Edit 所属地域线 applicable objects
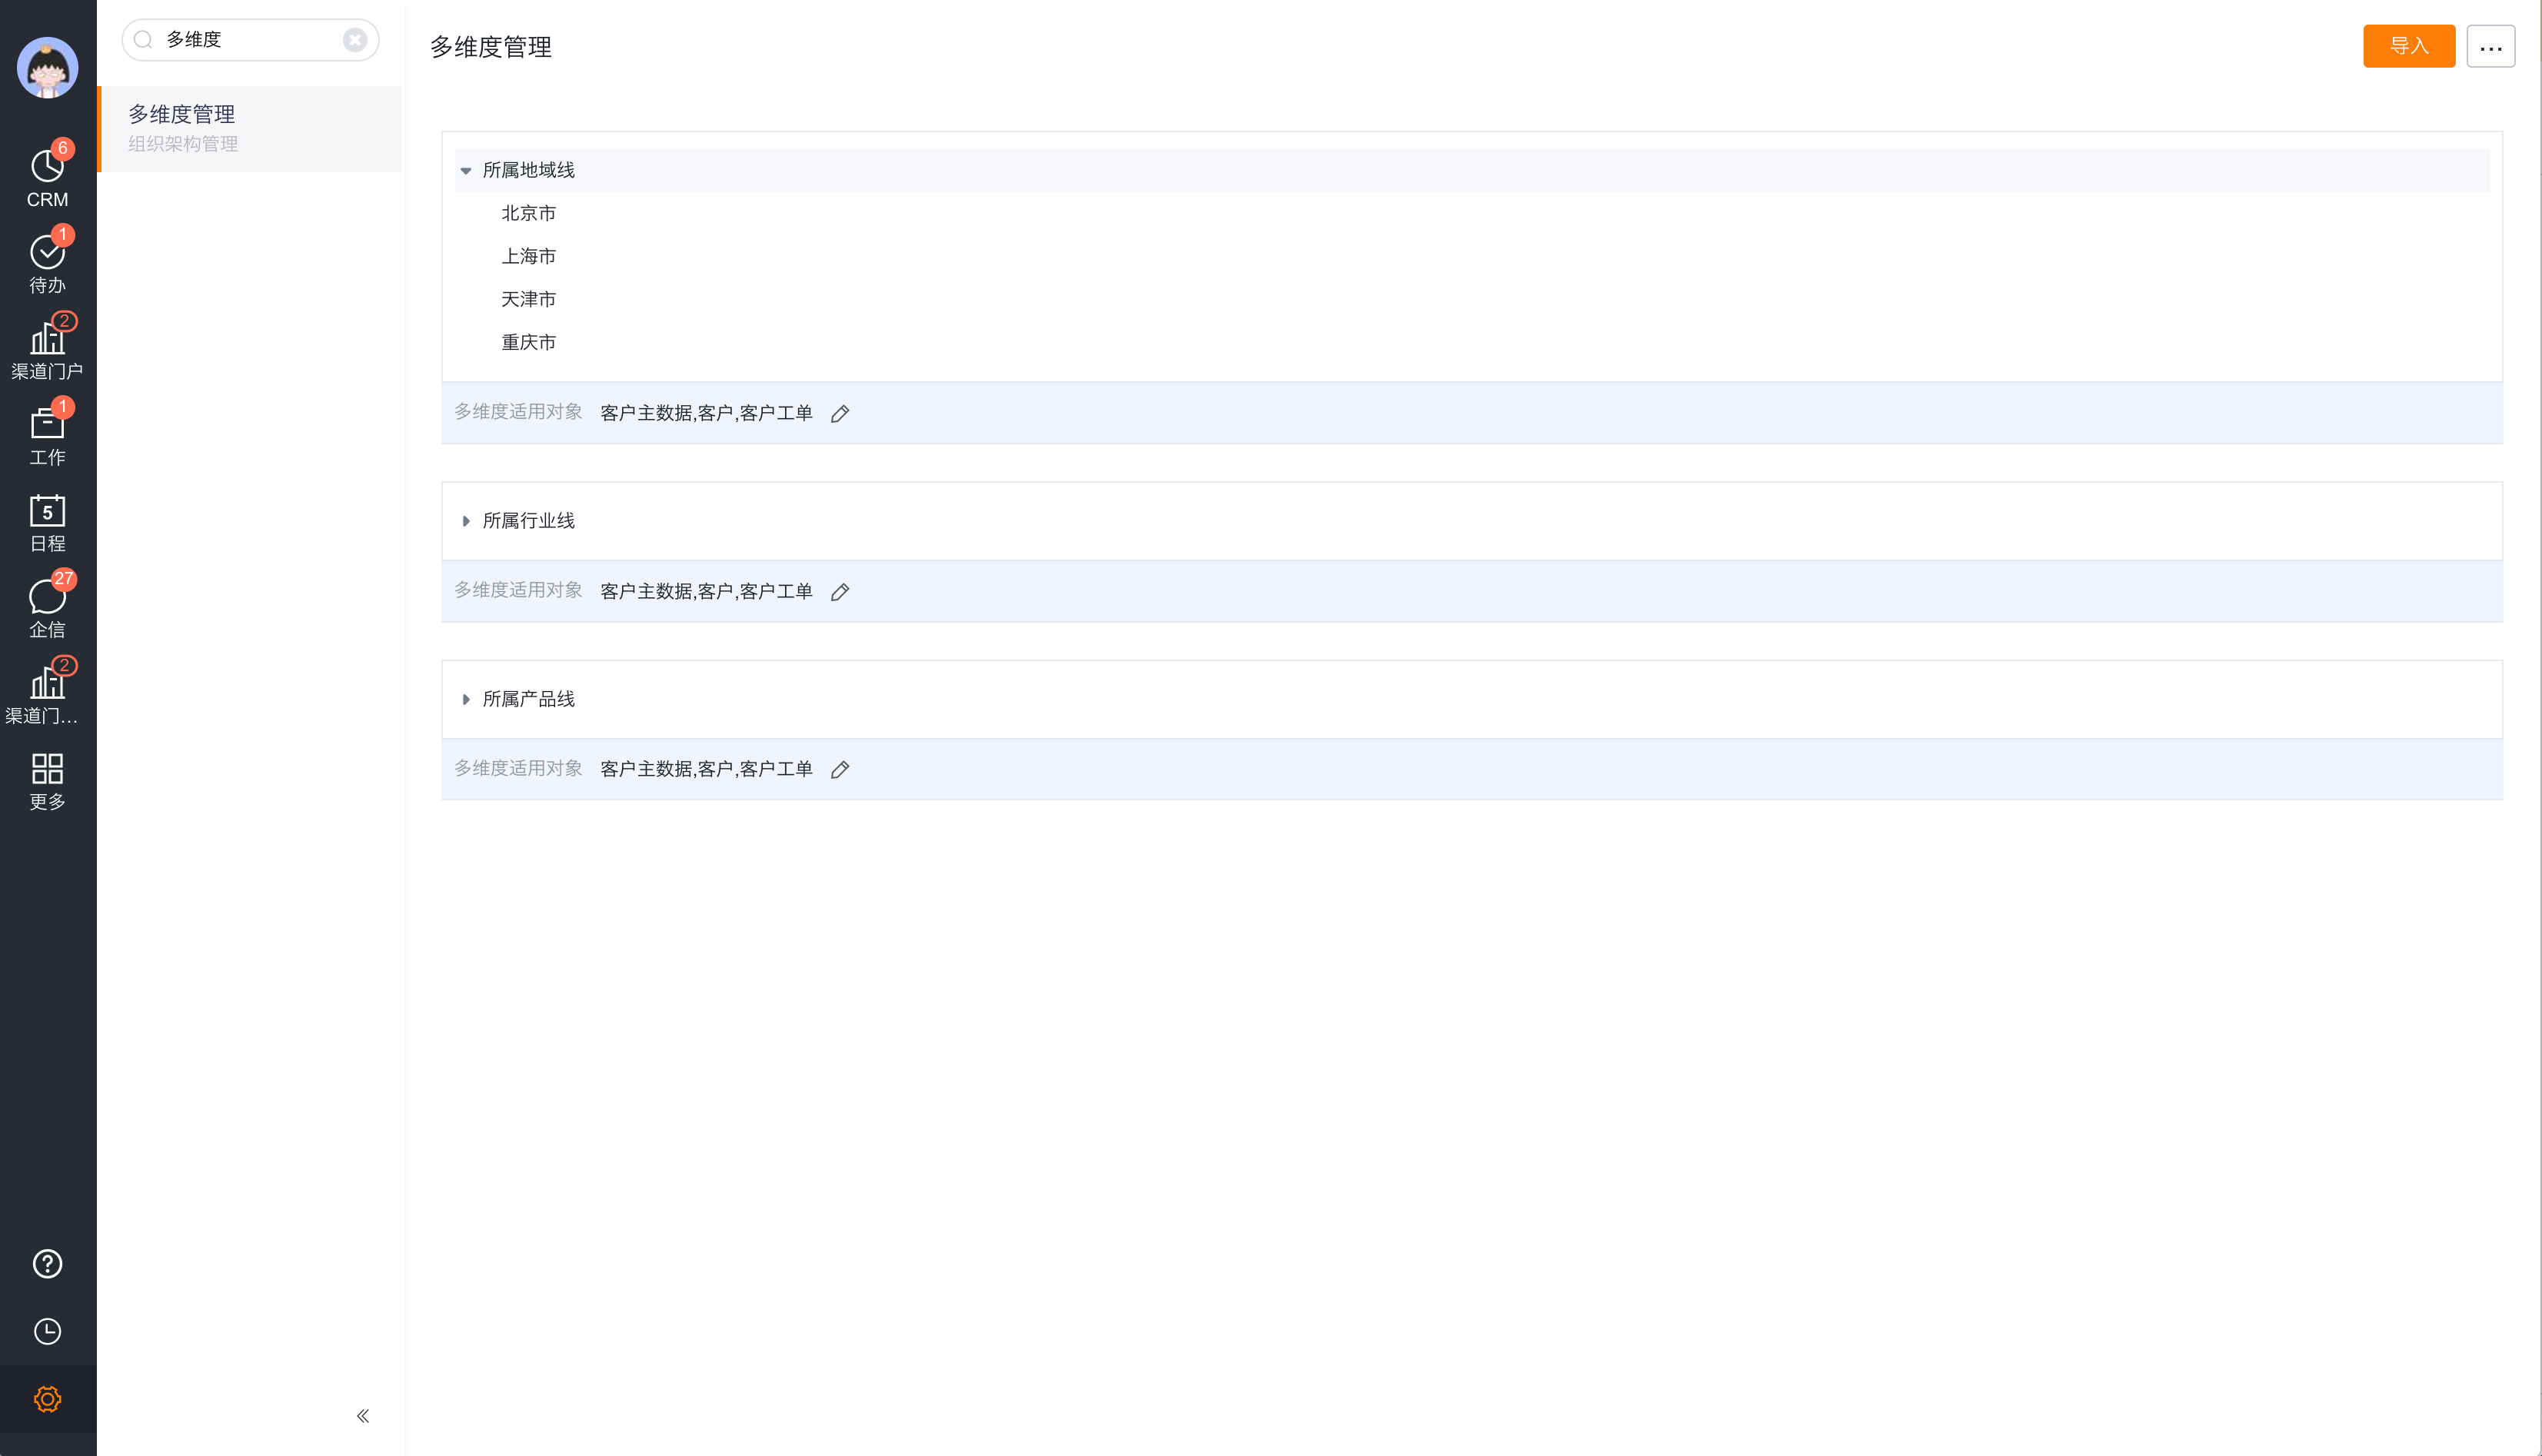The height and width of the screenshot is (1456, 2542). pos(840,414)
